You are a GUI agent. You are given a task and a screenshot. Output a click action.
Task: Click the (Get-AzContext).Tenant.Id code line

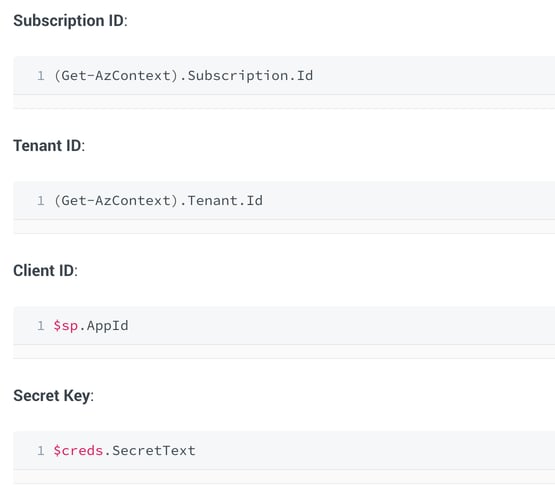pos(158,201)
